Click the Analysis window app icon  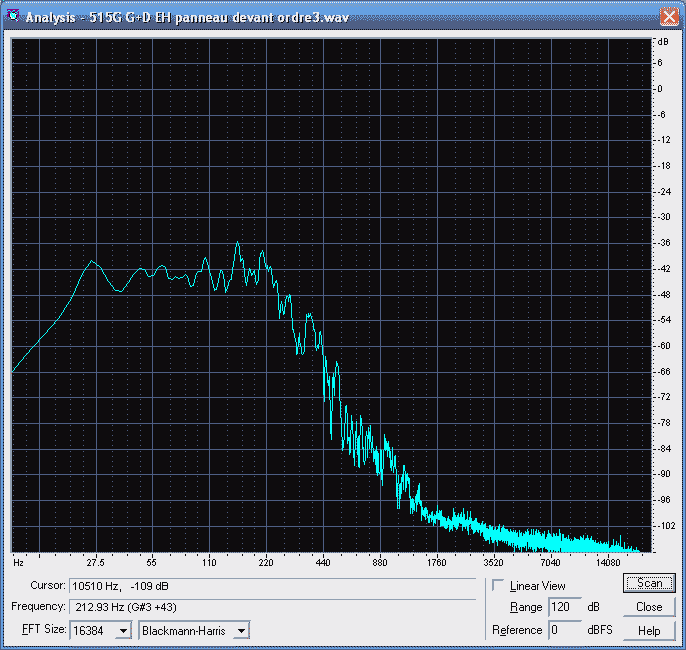click(x=14, y=16)
